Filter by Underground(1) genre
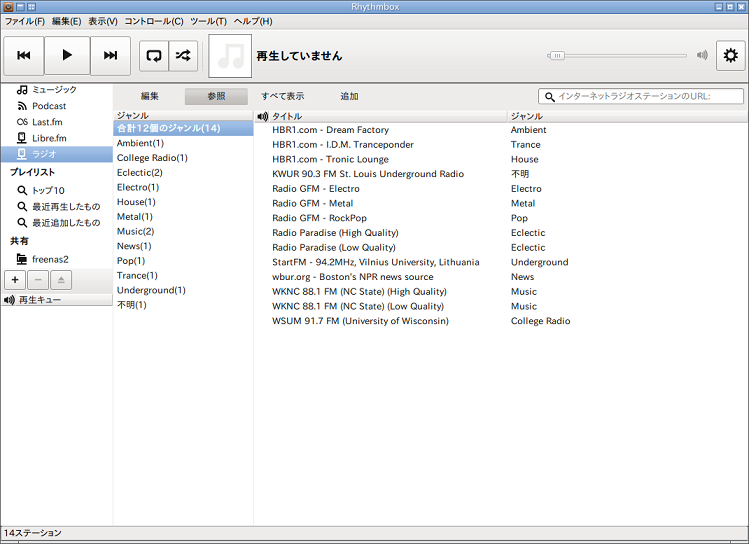 pyautogui.click(x=183, y=290)
